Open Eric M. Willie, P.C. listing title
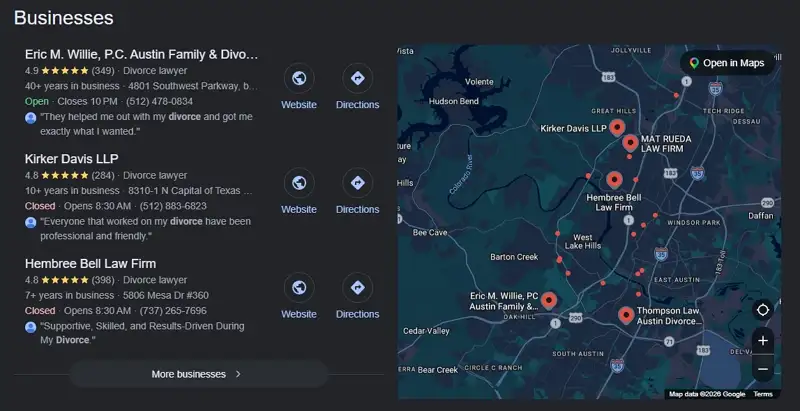 click(x=141, y=55)
